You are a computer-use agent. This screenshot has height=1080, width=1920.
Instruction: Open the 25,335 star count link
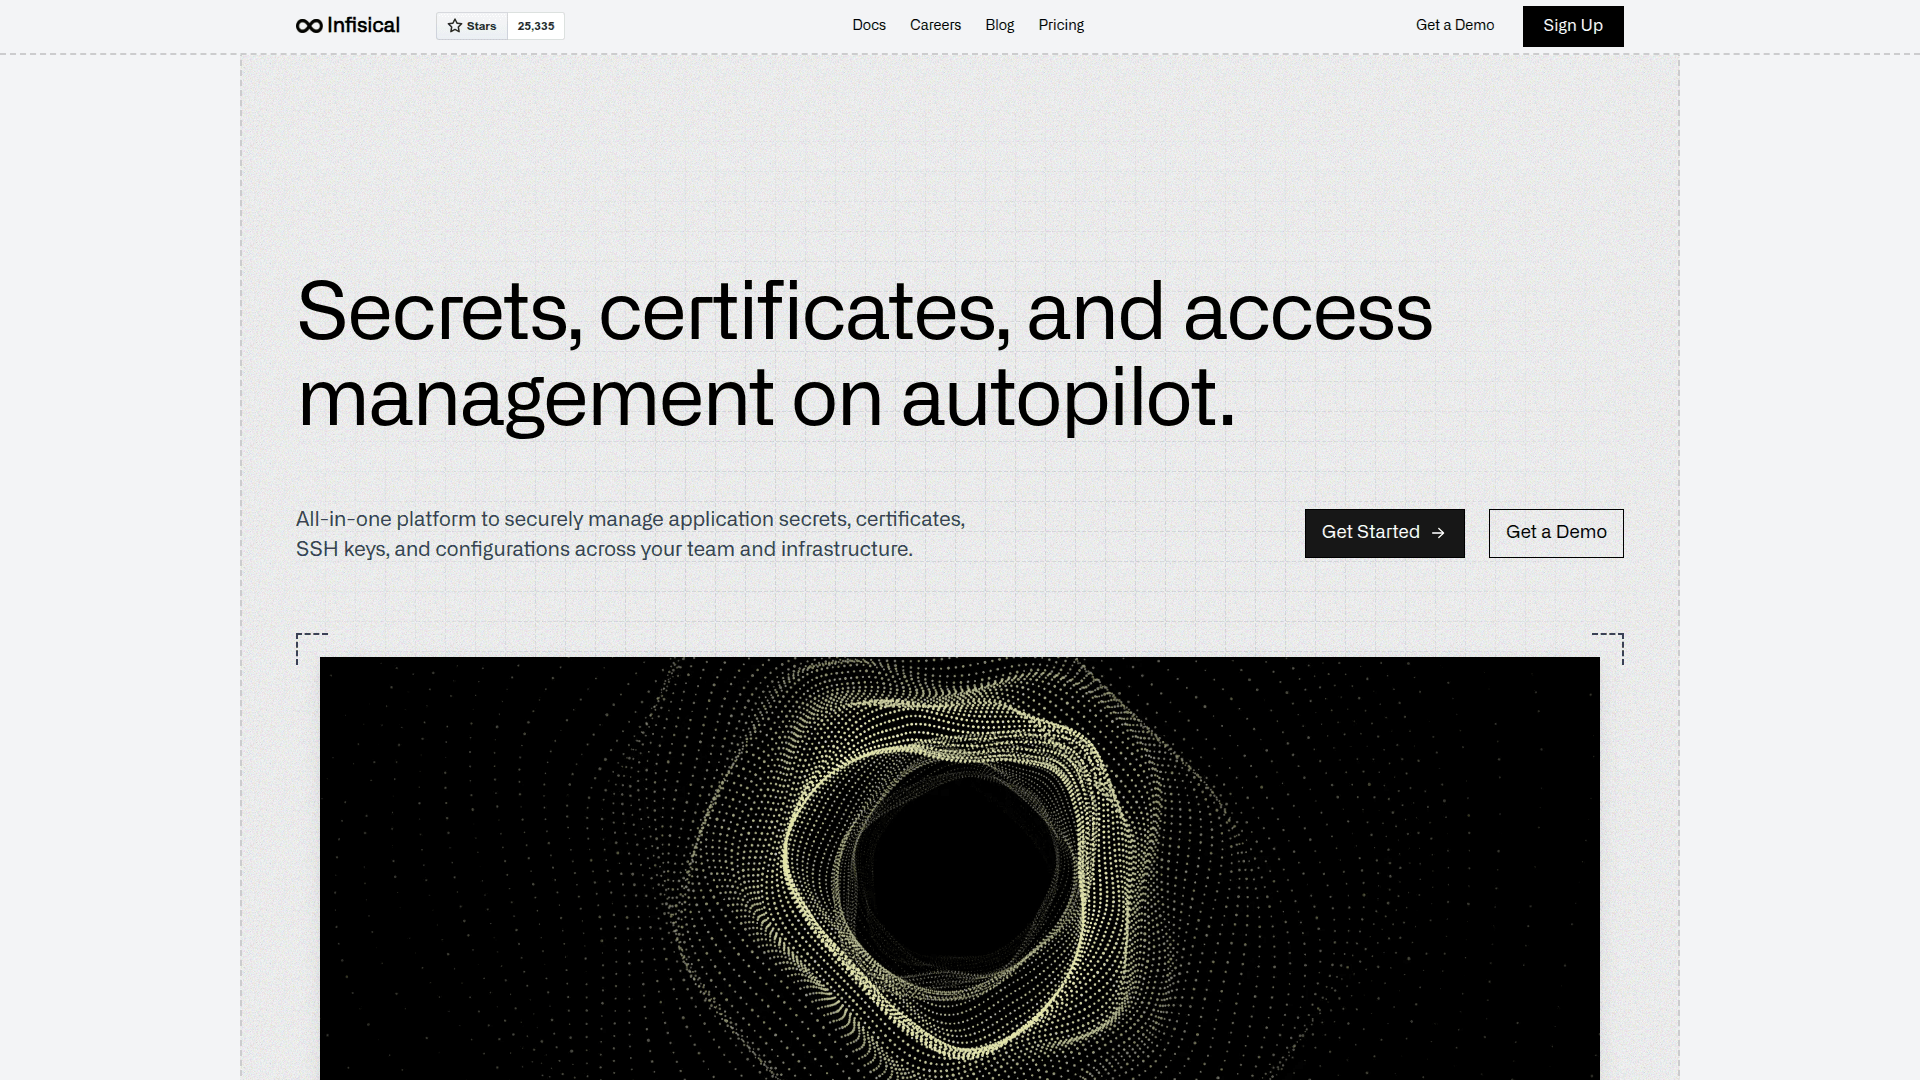pos(536,26)
